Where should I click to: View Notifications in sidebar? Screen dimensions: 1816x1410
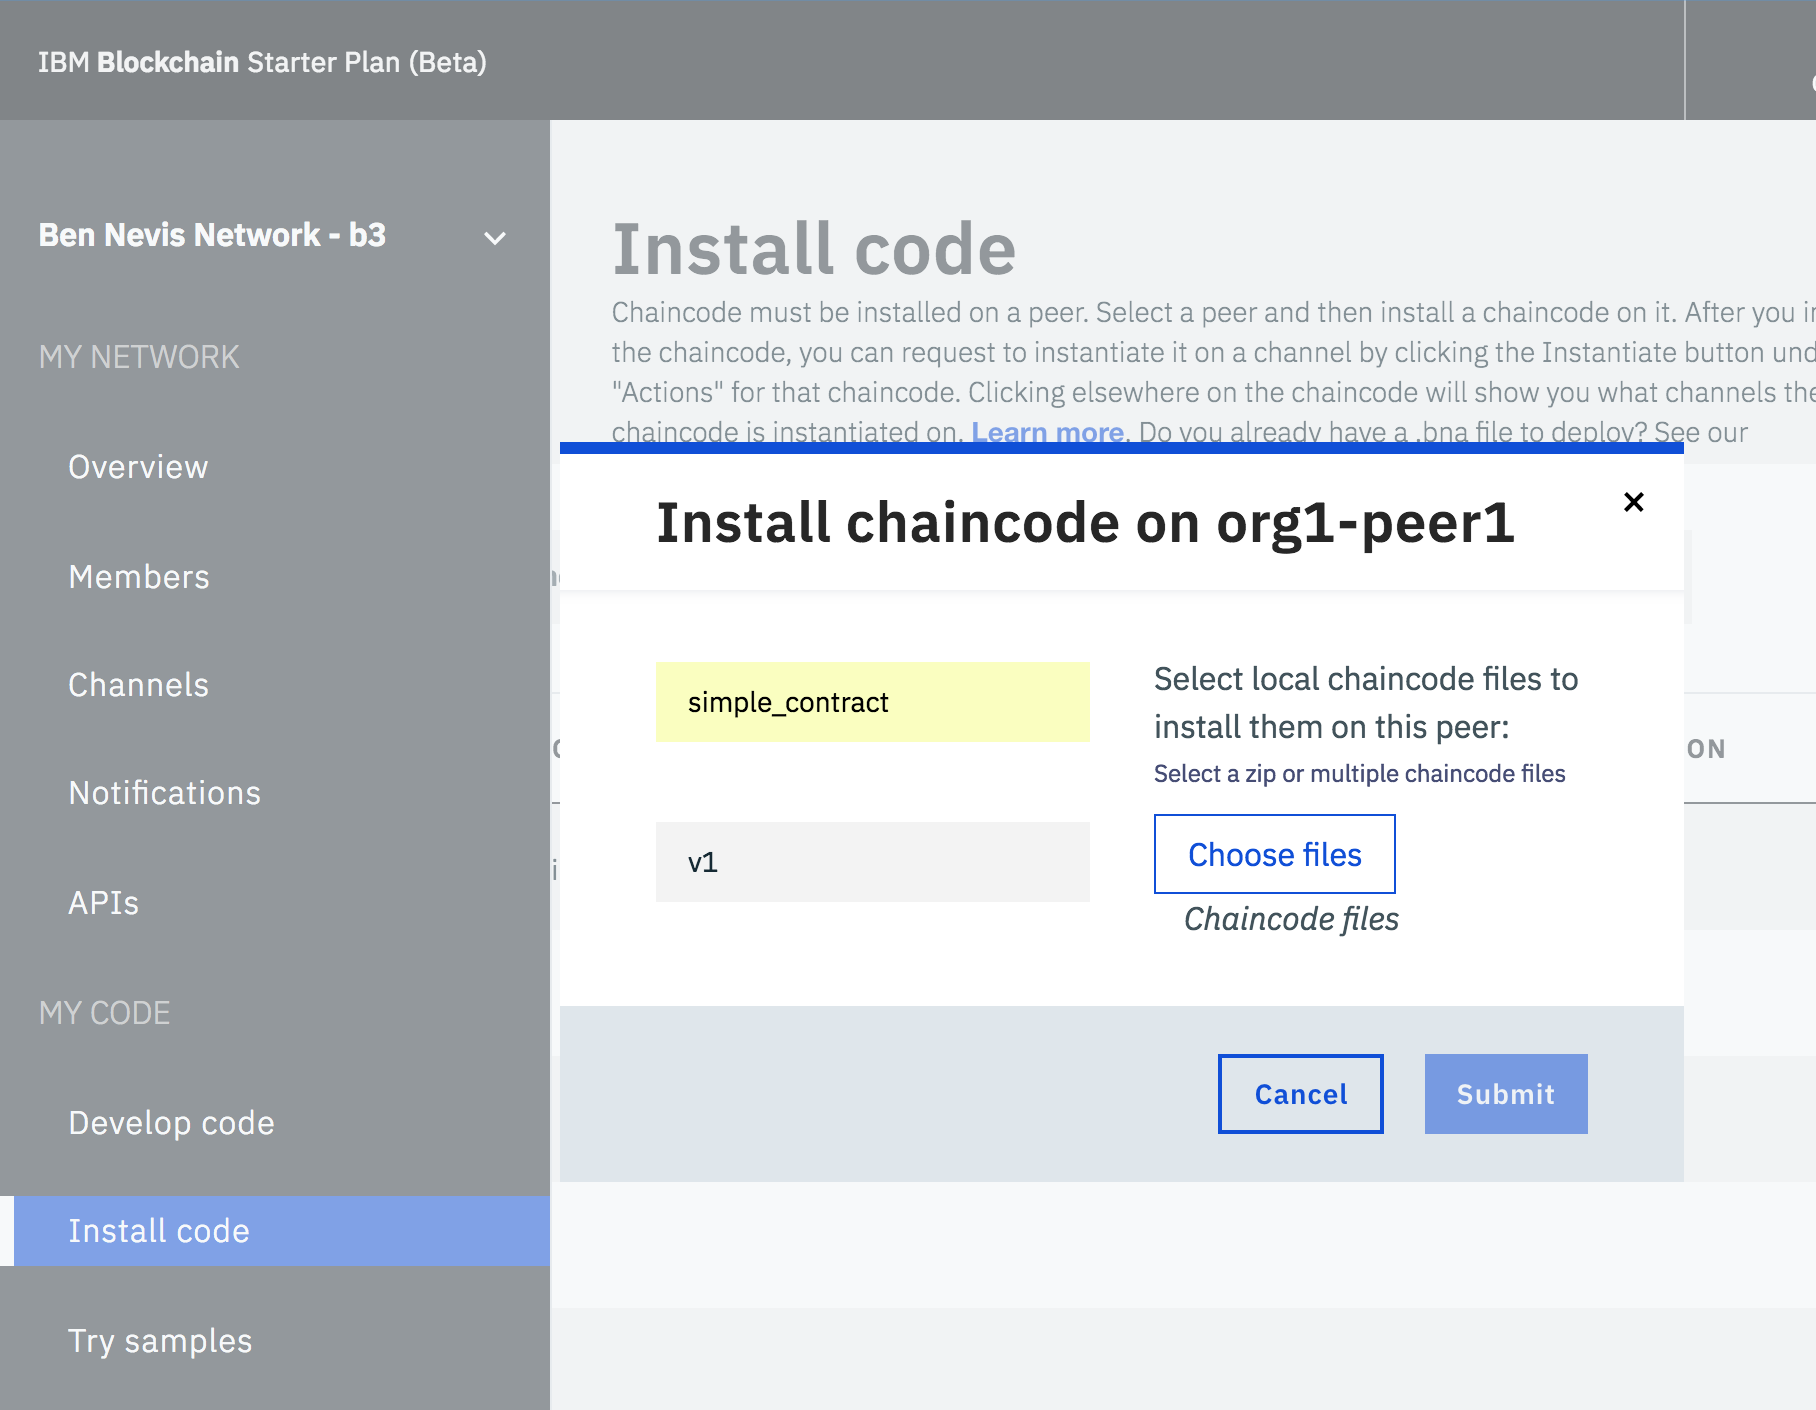click(164, 793)
